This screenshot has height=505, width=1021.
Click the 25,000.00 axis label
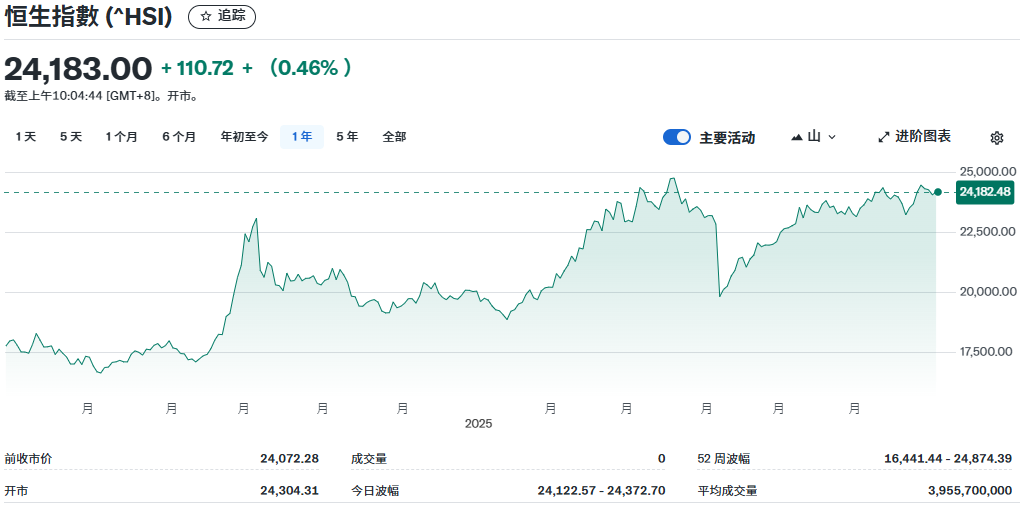[988, 172]
